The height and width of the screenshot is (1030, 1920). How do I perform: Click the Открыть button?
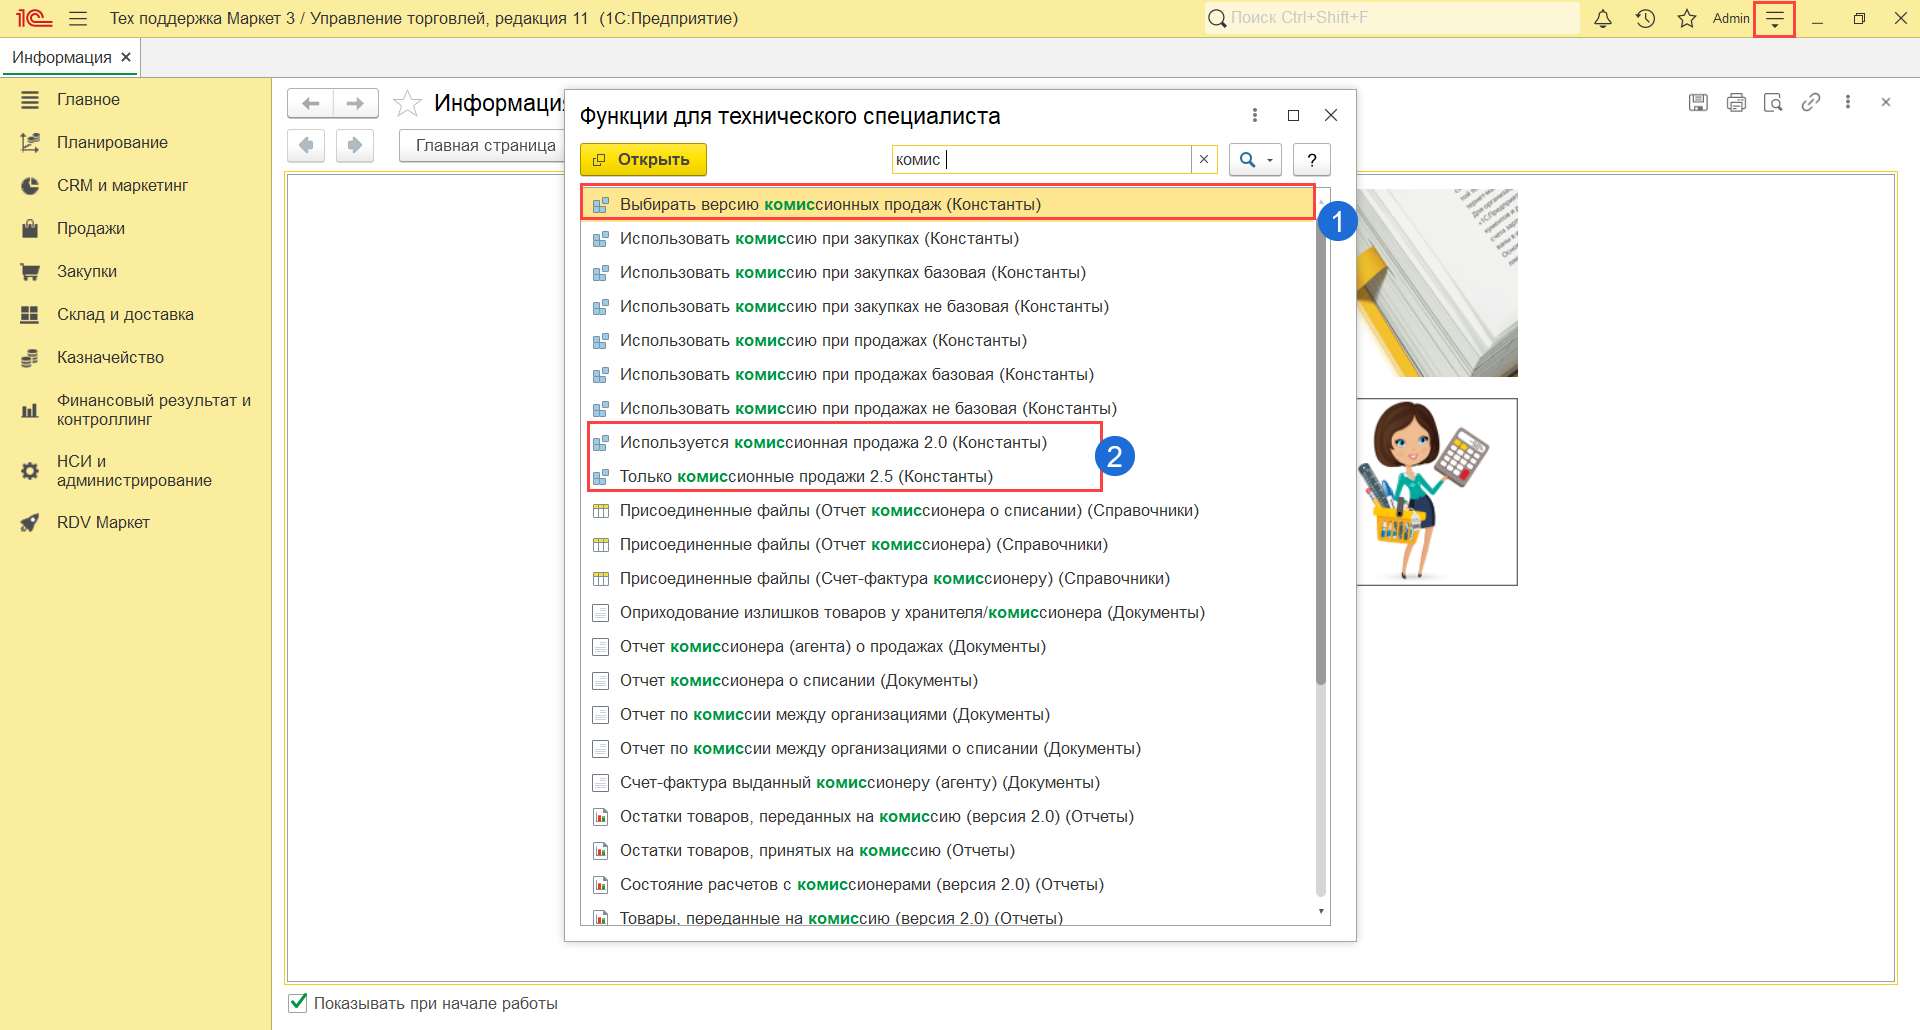click(642, 160)
